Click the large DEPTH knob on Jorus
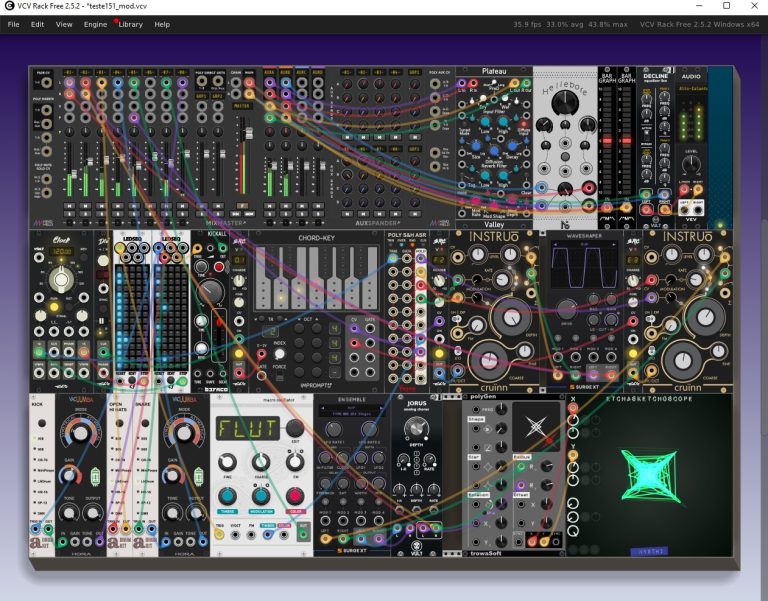Image resolution: width=768 pixels, height=601 pixels. click(x=416, y=428)
